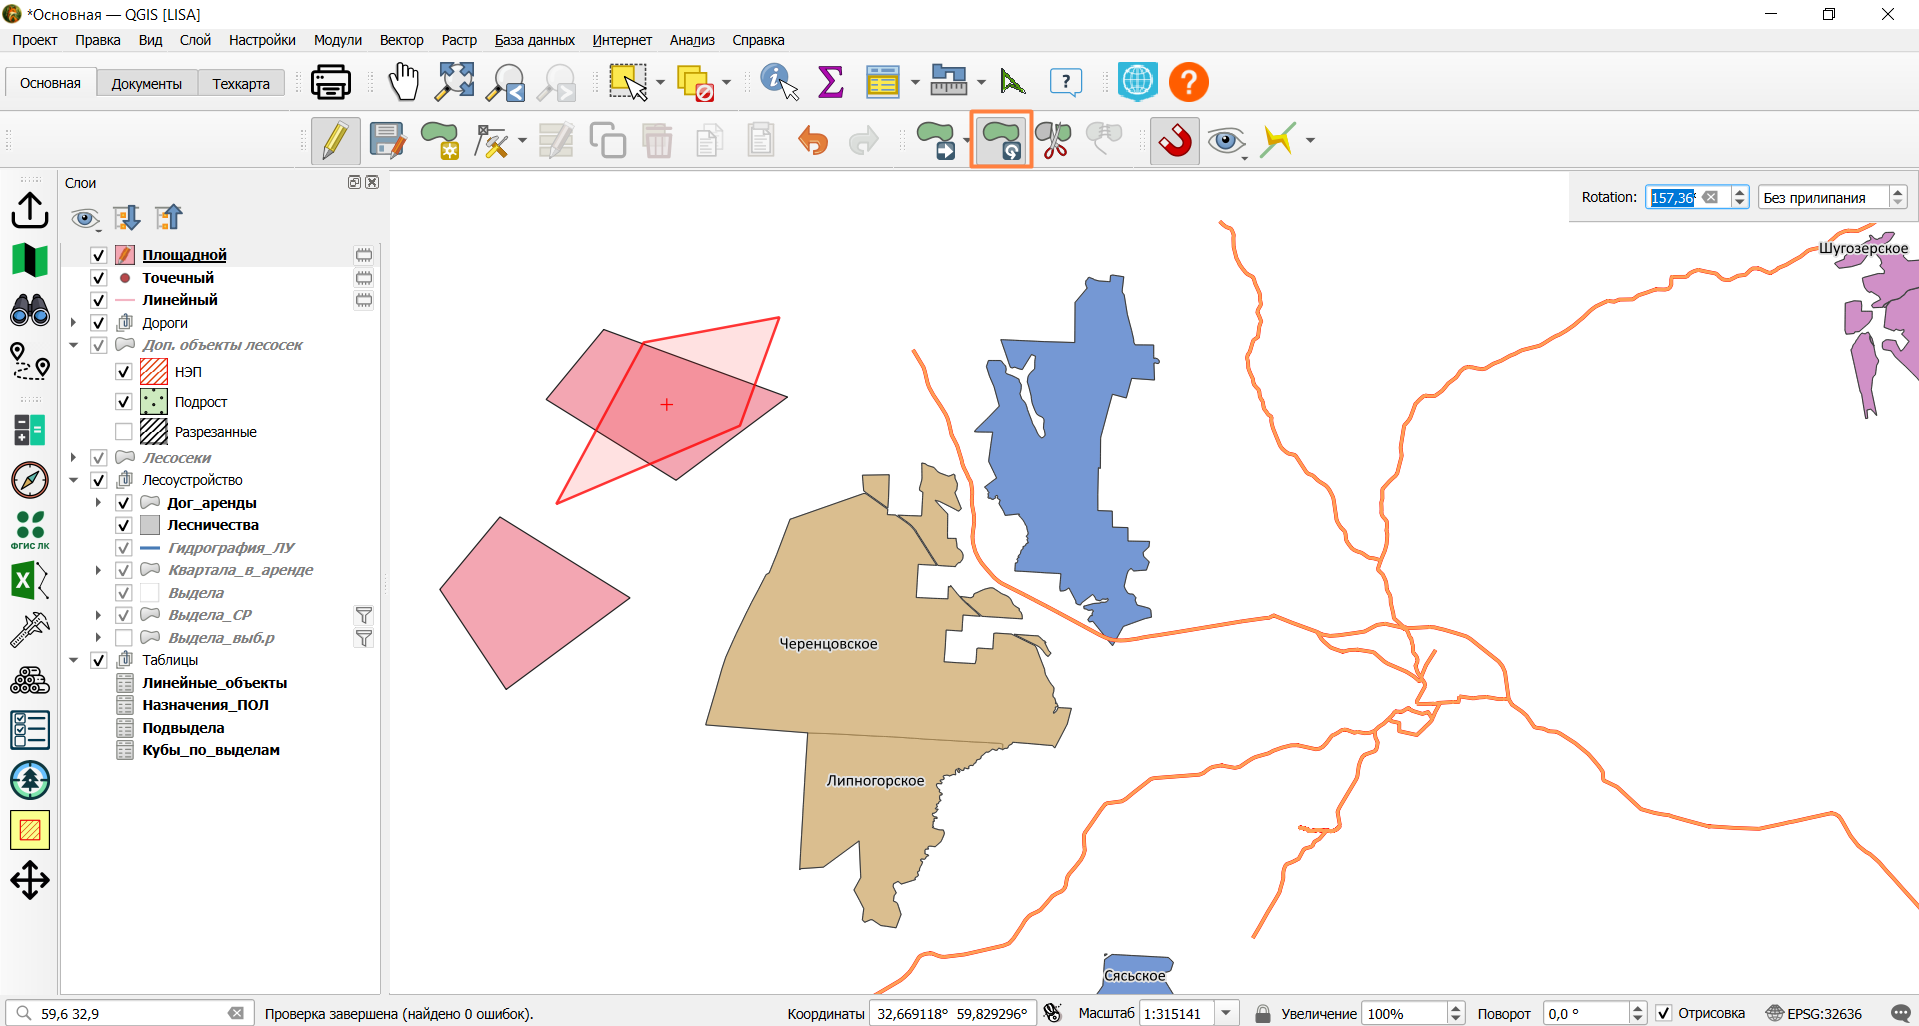Viewport: 1919px width, 1026px height.
Task: Expand the Дороги group
Action: click(73, 323)
